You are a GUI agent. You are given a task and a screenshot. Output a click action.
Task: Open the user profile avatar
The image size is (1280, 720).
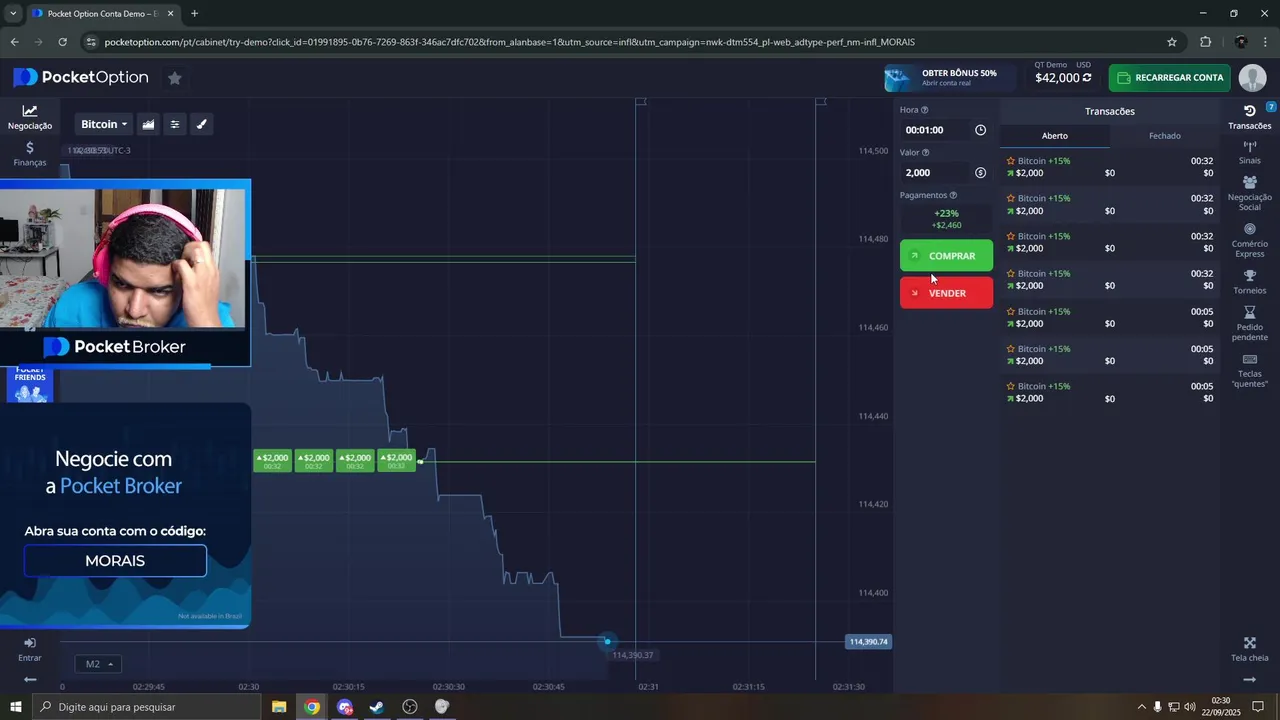pos(1252,78)
